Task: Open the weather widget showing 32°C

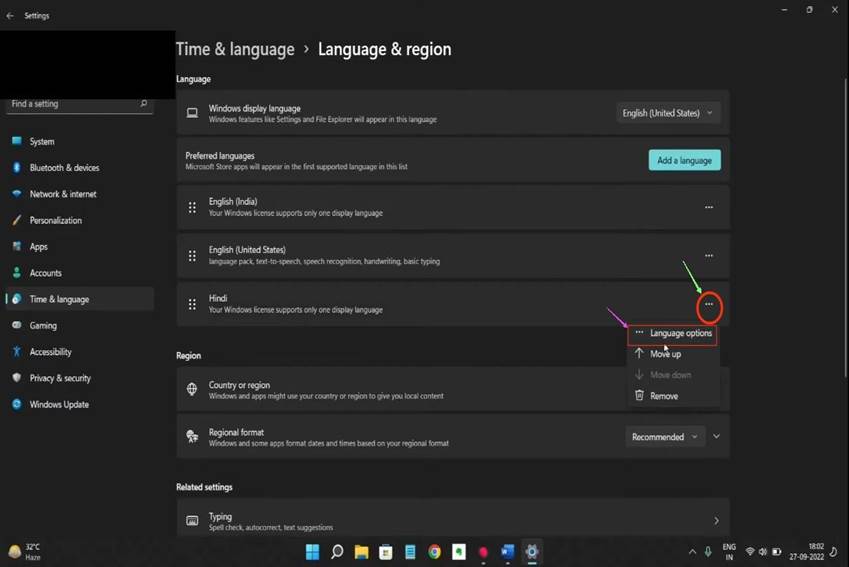Action: 25,552
